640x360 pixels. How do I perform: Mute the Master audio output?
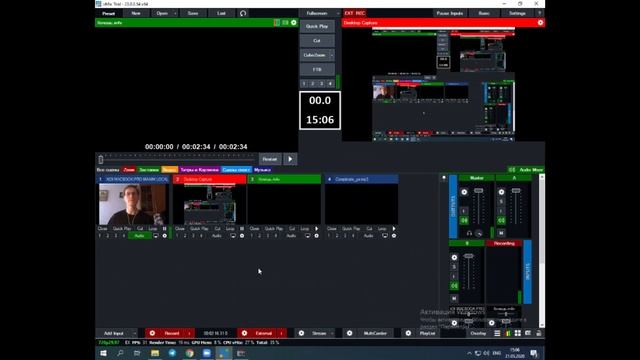click(x=464, y=220)
